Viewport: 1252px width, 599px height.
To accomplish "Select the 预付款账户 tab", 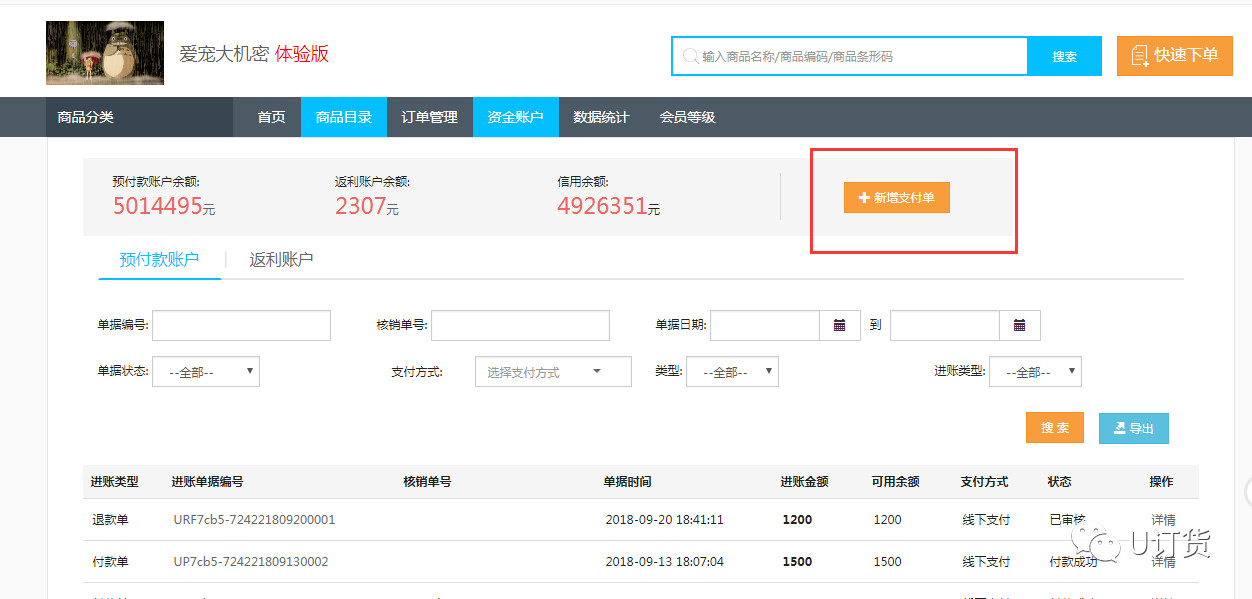I will tap(159, 260).
